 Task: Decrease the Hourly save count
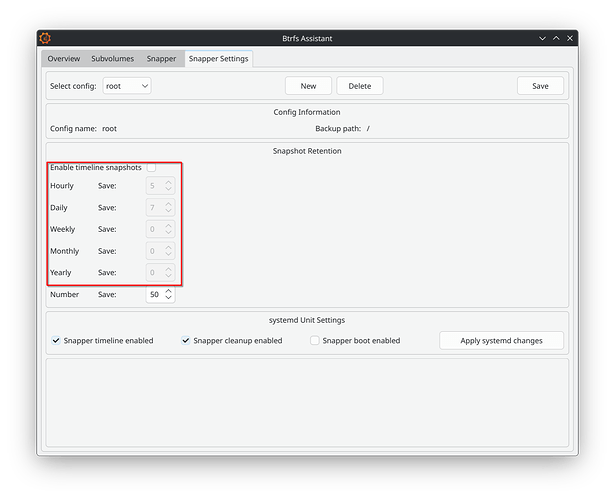pyautogui.click(x=169, y=189)
